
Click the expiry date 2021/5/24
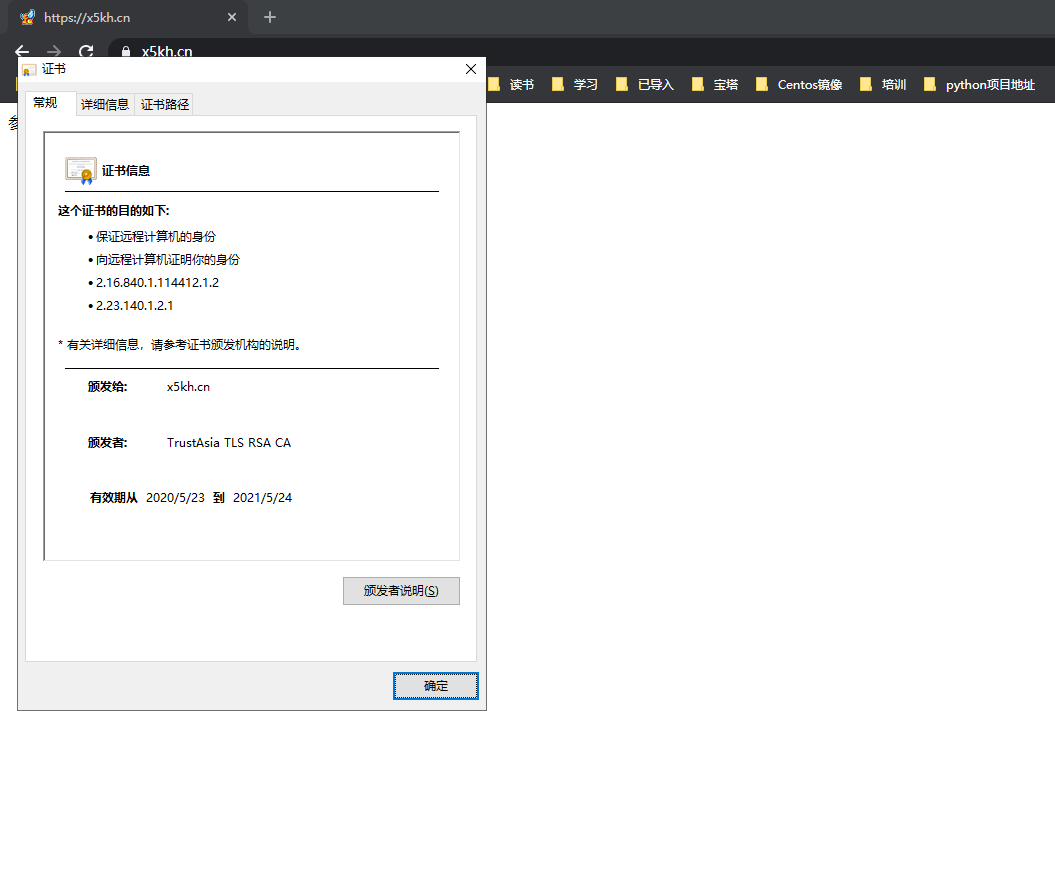(262, 498)
